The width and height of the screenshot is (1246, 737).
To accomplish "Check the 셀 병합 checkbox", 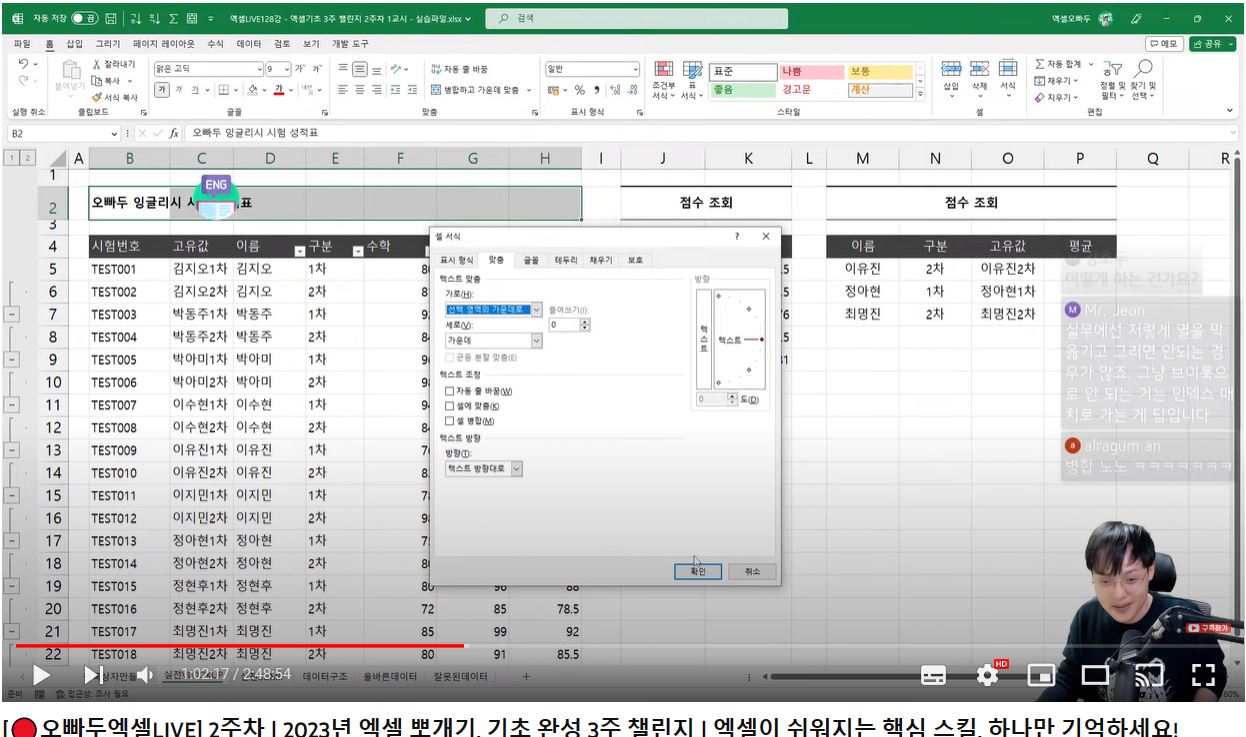I will point(450,421).
